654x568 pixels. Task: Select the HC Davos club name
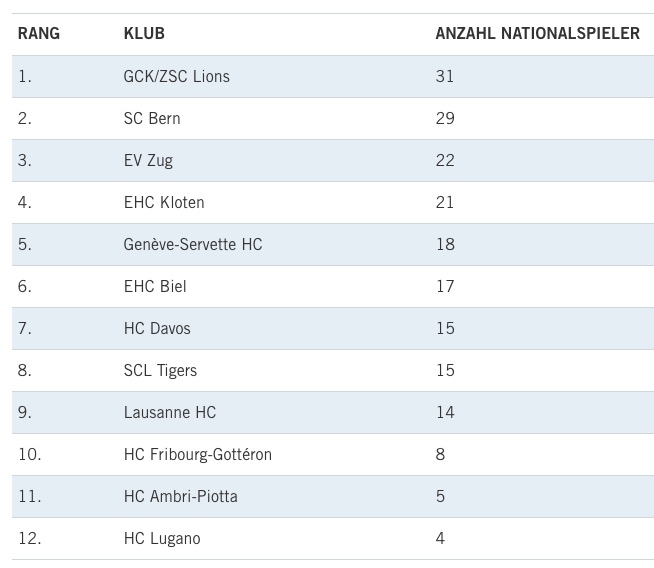point(157,328)
